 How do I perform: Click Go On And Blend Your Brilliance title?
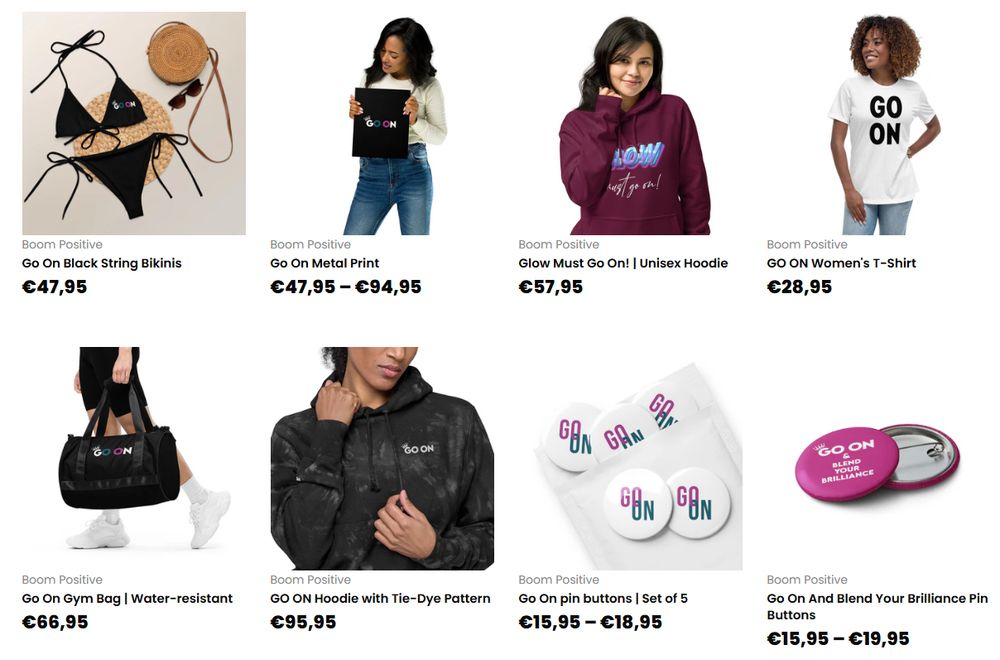(x=877, y=606)
